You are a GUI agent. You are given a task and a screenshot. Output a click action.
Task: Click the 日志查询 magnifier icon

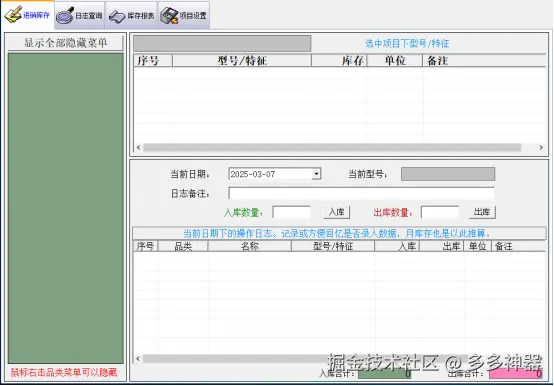point(65,16)
